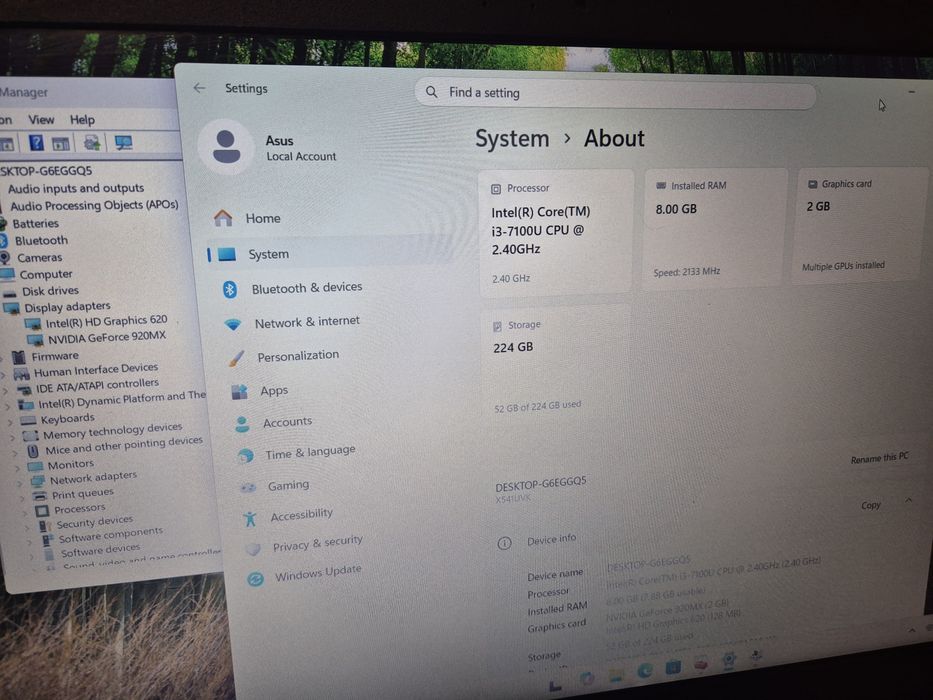
Task: Show hidden tray icons chevron on taskbar
Action: point(912,630)
